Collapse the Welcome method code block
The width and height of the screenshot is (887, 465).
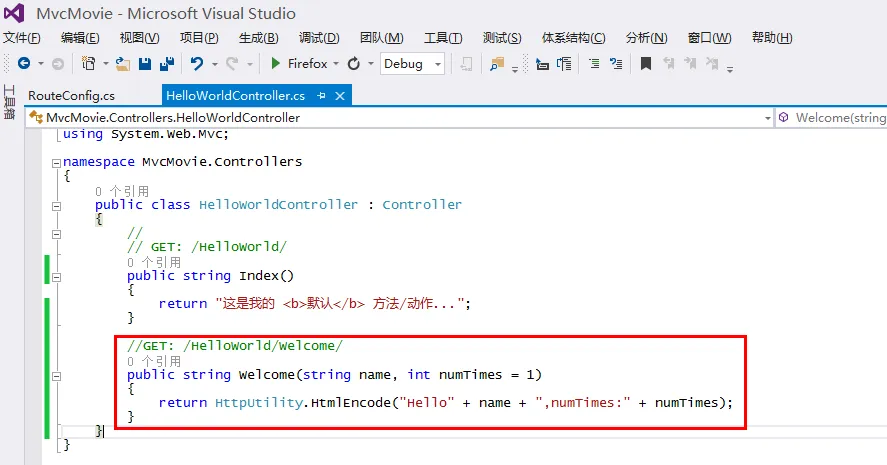(56, 376)
